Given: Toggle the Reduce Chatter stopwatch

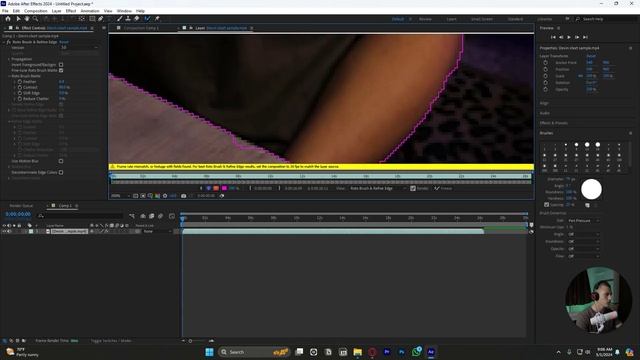Looking at the screenshot, I should [x=20, y=99].
